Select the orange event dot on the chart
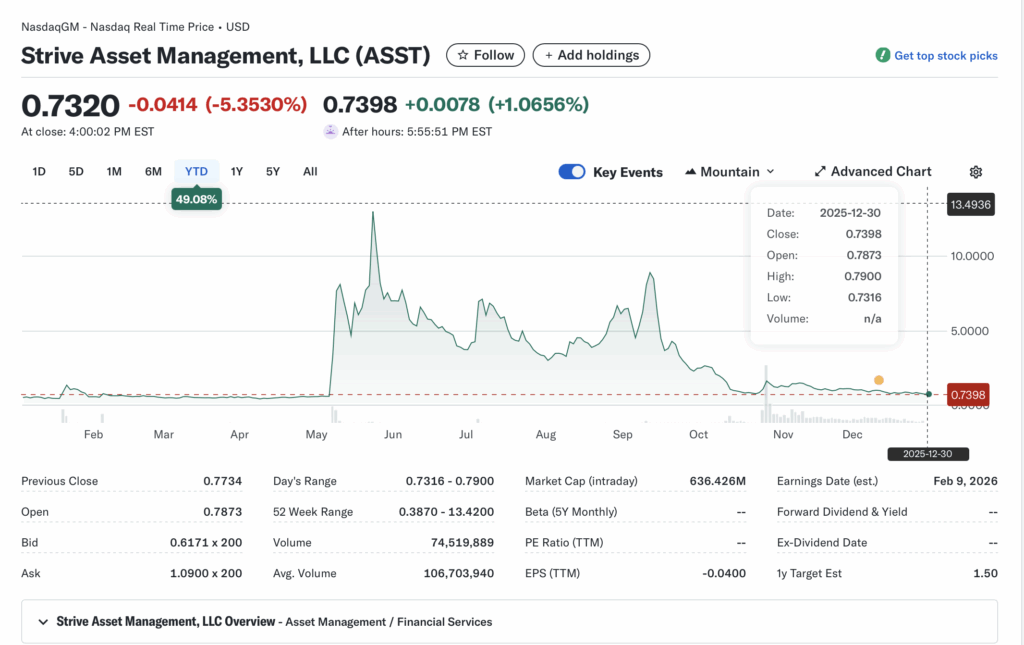Screen dimensions: 1024x645 [879, 380]
